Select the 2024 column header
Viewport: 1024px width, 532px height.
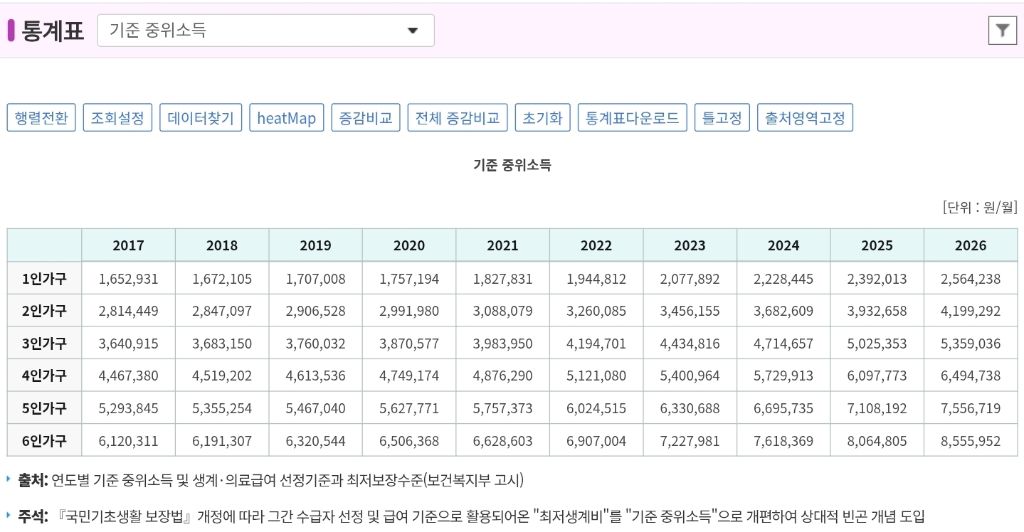coord(783,245)
